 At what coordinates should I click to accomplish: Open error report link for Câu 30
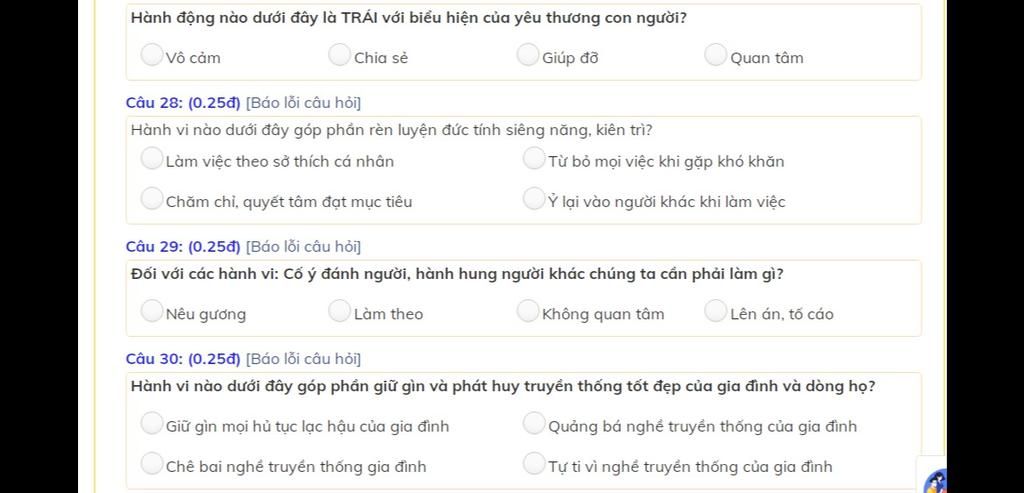(x=303, y=359)
